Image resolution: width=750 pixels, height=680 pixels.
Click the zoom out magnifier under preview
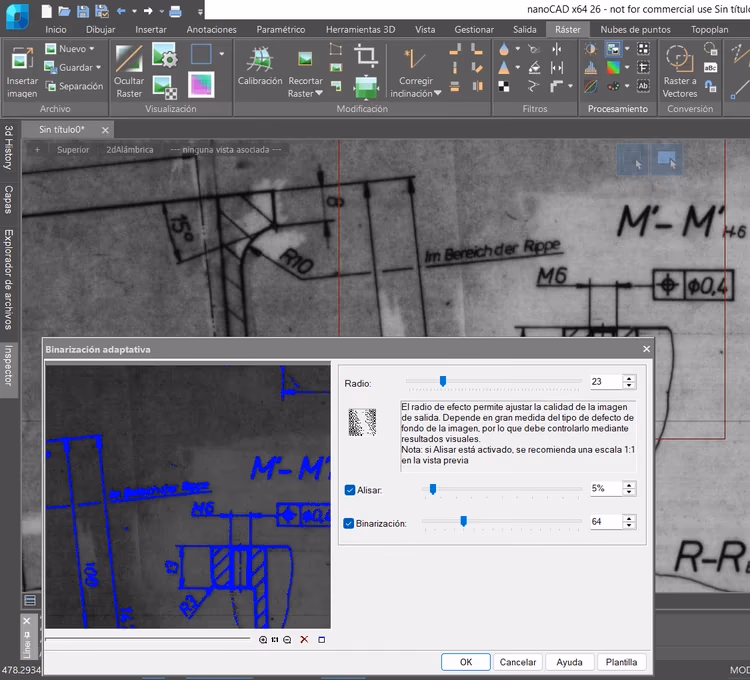pyautogui.click(x=287, y=640)
